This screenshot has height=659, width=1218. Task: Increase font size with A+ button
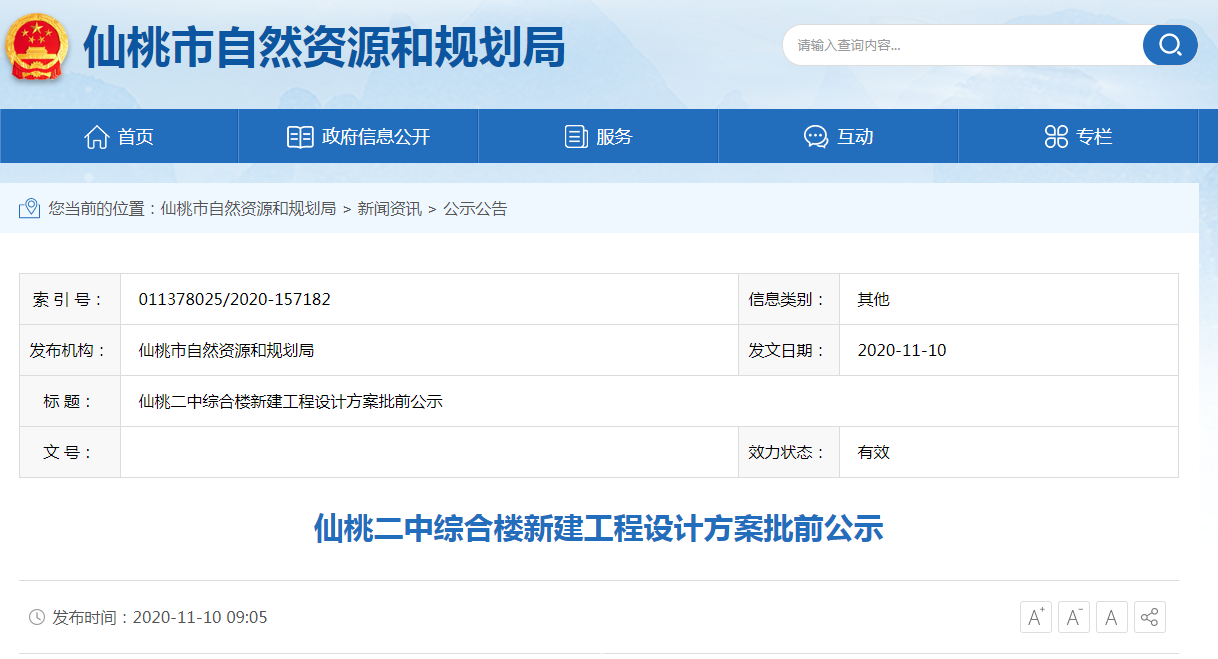point(1036,617)
